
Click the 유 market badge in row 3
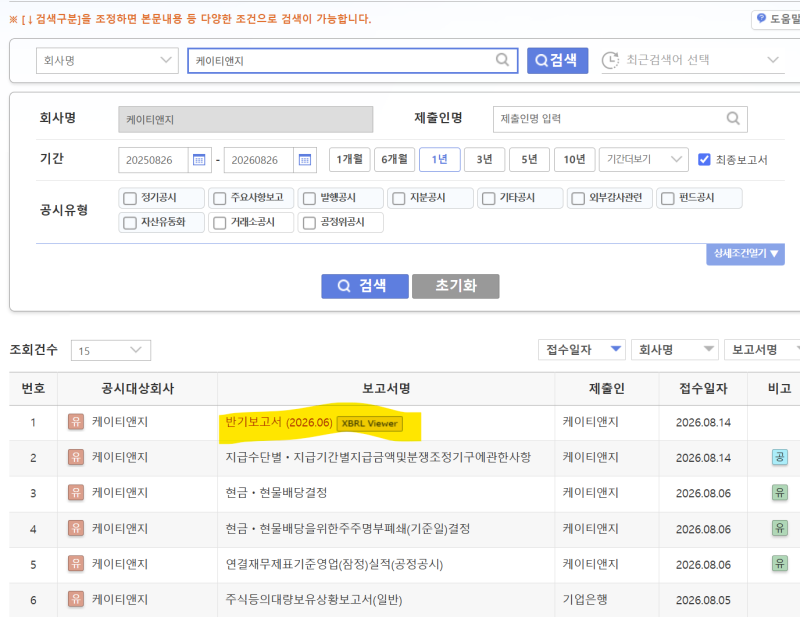pos(76,493)
